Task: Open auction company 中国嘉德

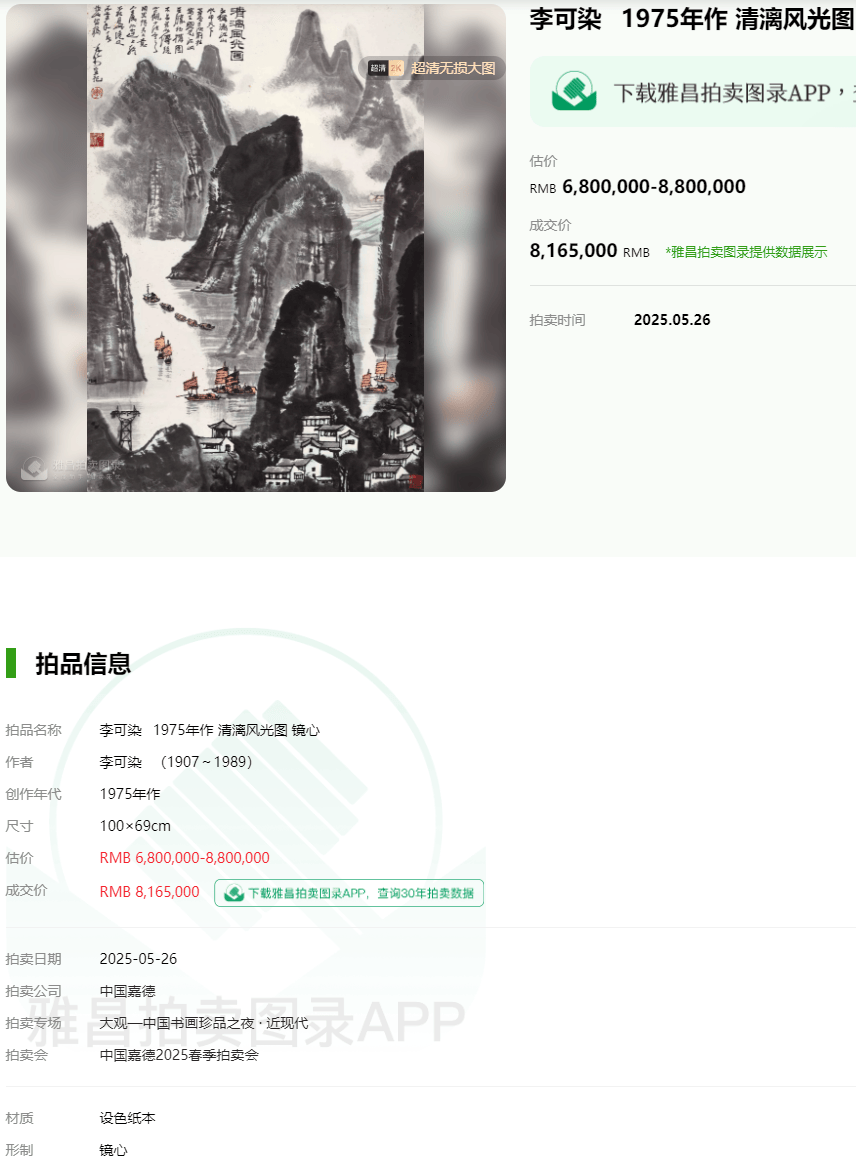Action: pos(128,991)
